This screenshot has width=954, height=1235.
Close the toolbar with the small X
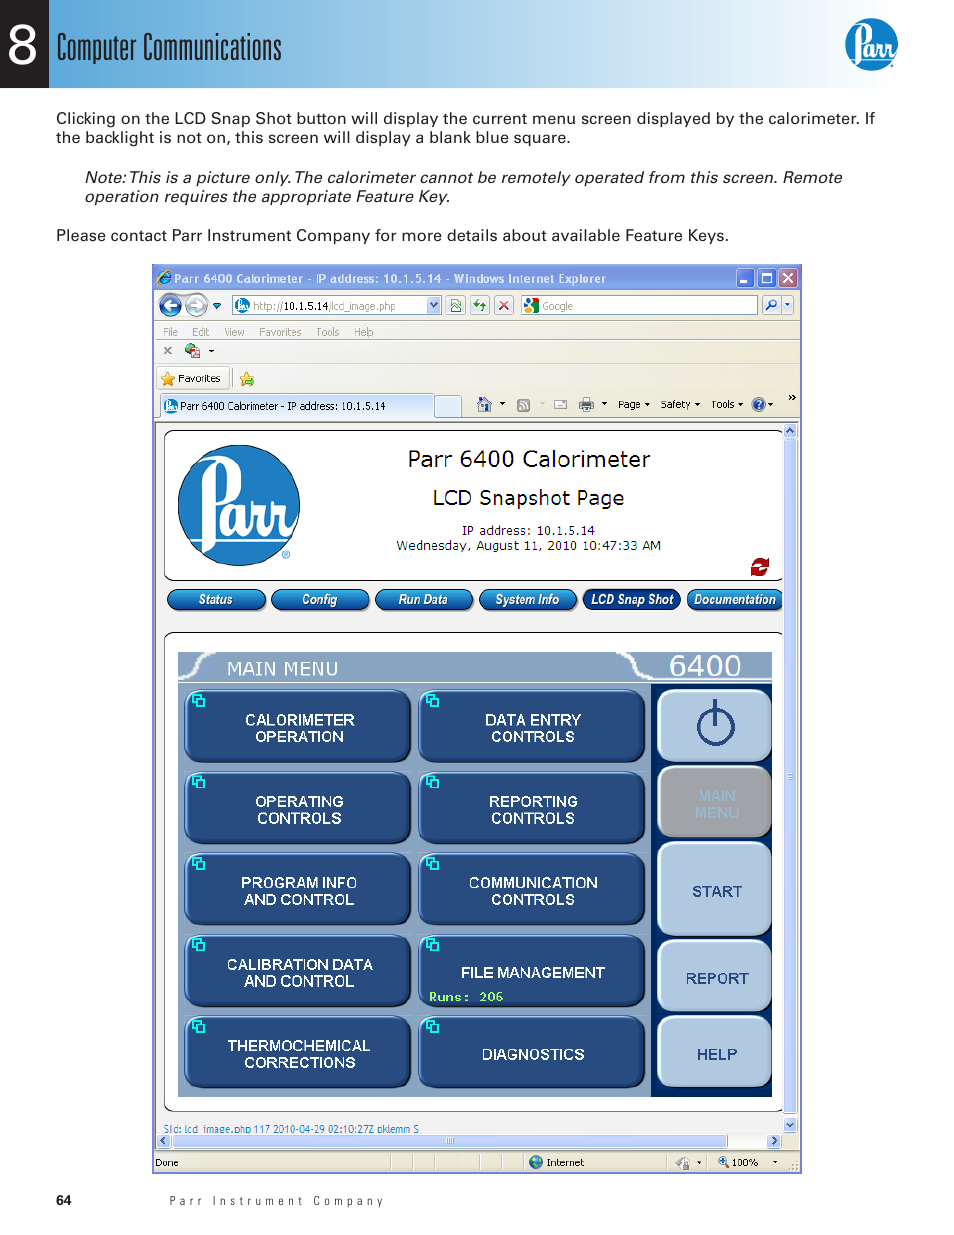(168, 351)
